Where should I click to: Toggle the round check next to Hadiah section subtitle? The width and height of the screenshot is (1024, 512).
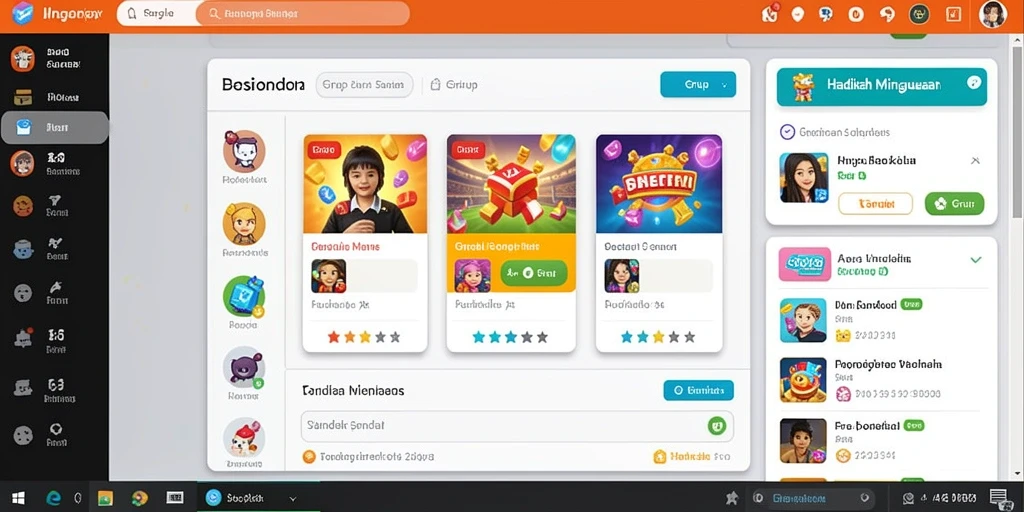(788, 132)
